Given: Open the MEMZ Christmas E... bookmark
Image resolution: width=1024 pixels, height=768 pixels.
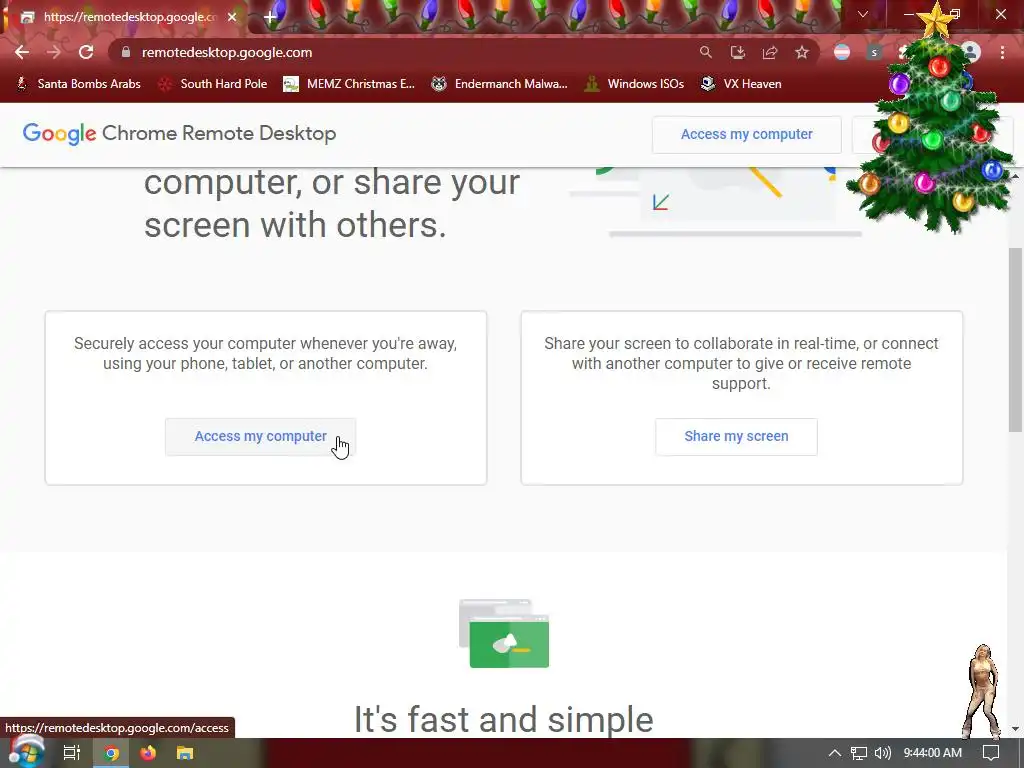Looking at the screenshot, I should click(x=349, y=84).
